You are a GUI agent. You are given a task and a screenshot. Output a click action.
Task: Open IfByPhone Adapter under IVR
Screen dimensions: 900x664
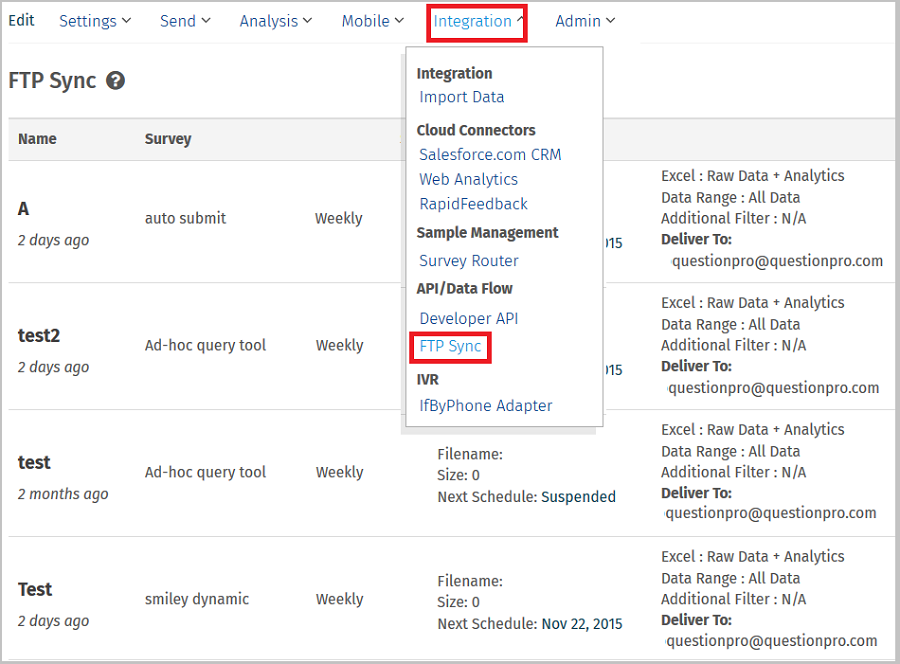[x=485, y=405]
